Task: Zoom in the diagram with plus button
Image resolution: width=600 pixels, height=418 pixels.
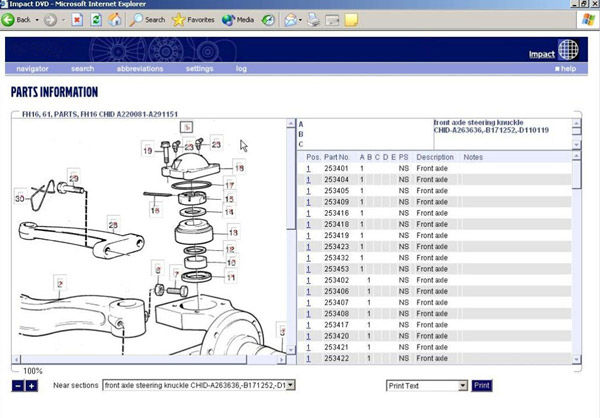Action: point(31,386)
